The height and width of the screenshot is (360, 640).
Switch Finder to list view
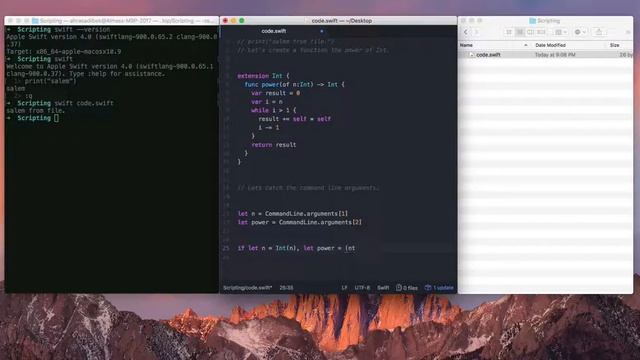point(520,32)
